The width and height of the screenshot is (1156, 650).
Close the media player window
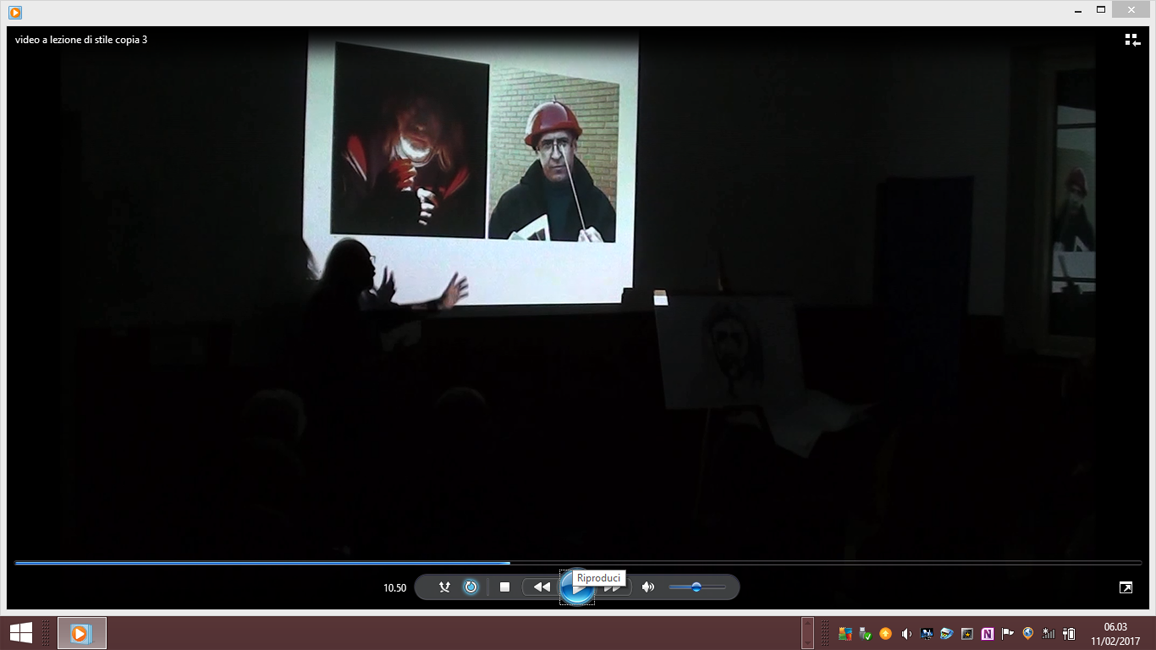click(x=1132, y=10)
